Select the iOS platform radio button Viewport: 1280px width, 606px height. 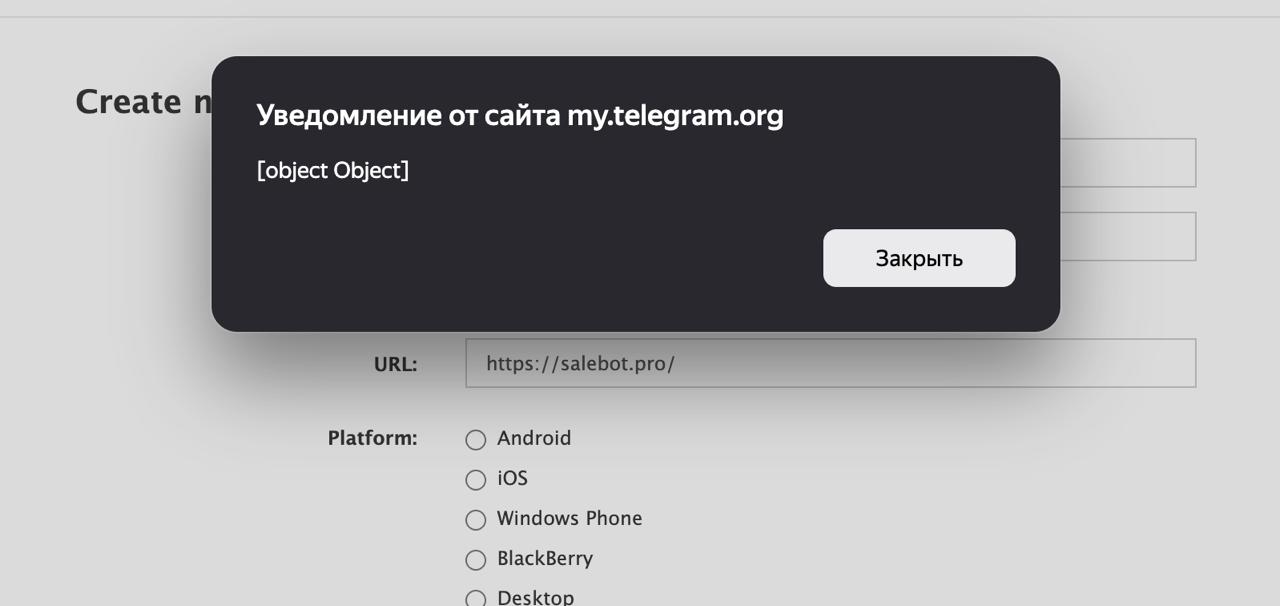coord(476,480)
